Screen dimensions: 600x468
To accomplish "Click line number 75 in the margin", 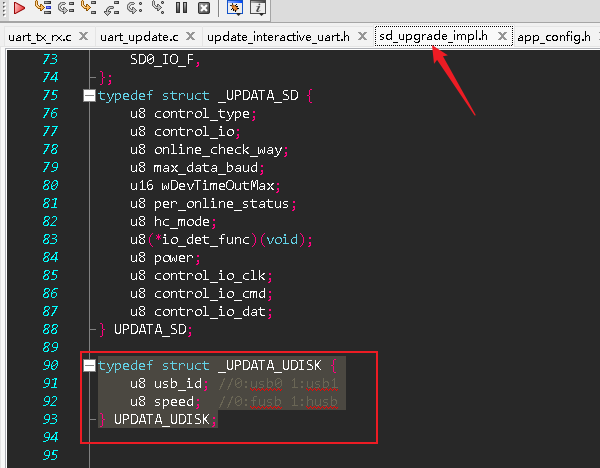I will click(x=50, y=95).
